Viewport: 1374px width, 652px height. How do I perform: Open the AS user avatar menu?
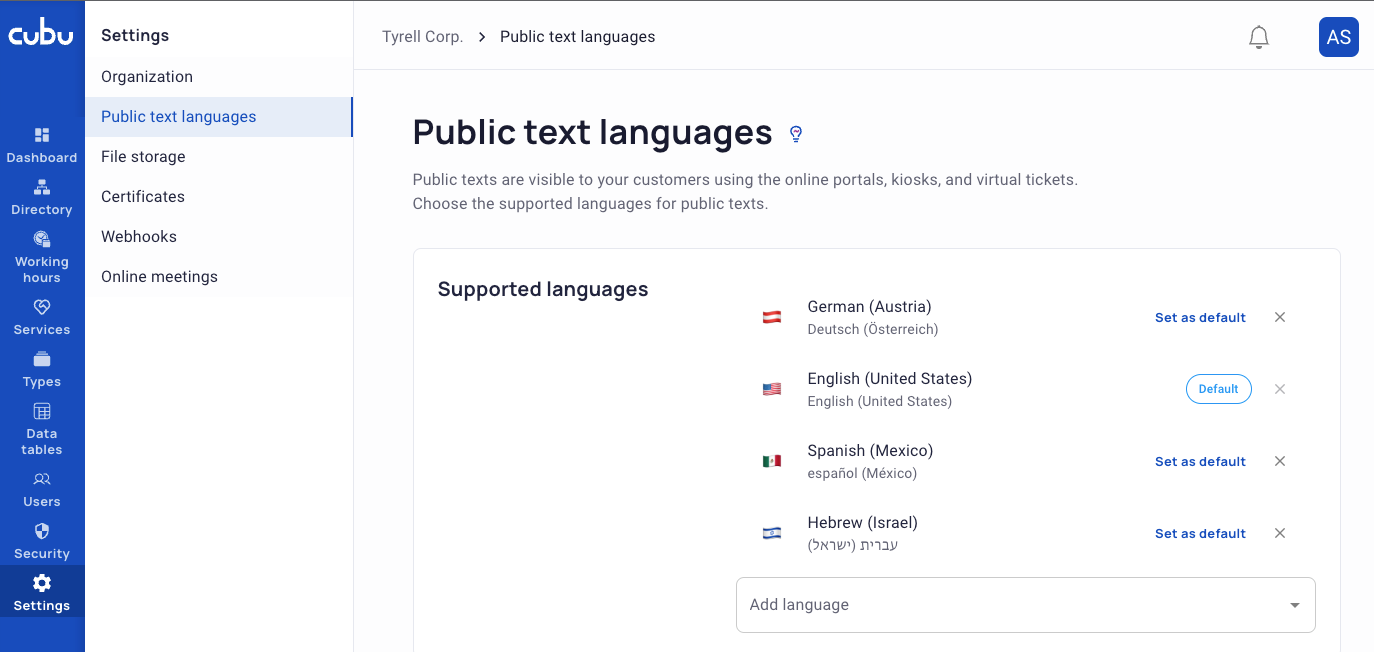coord(1339,37)
